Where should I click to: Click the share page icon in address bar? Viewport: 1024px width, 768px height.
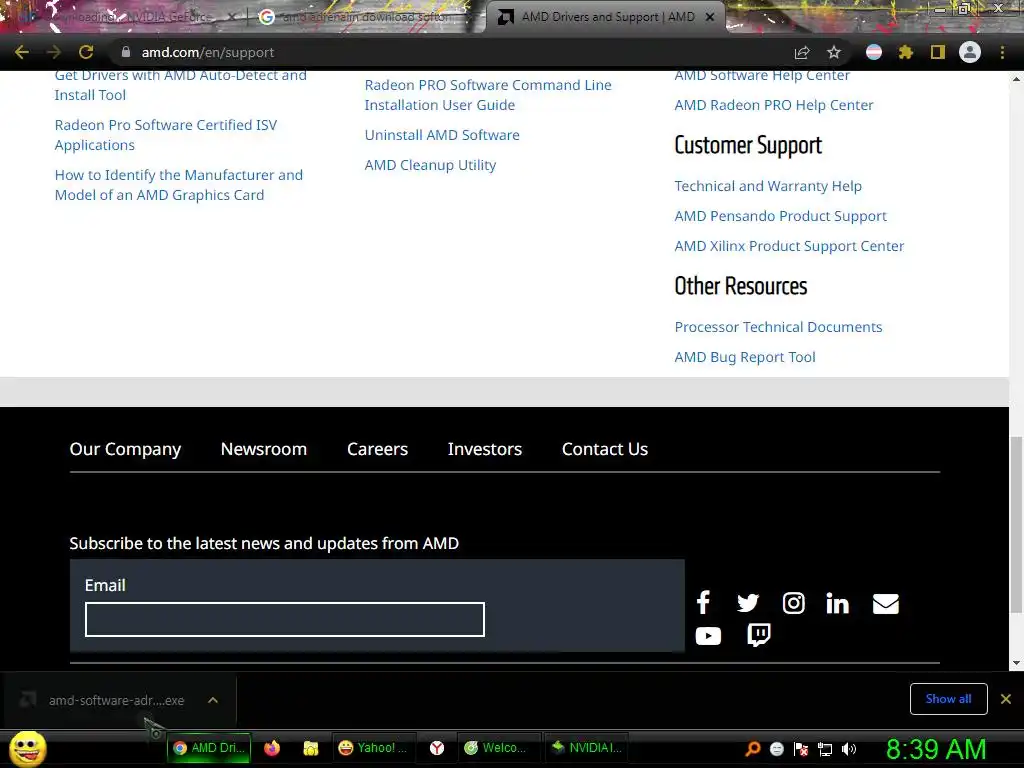(x=802, y=52)
